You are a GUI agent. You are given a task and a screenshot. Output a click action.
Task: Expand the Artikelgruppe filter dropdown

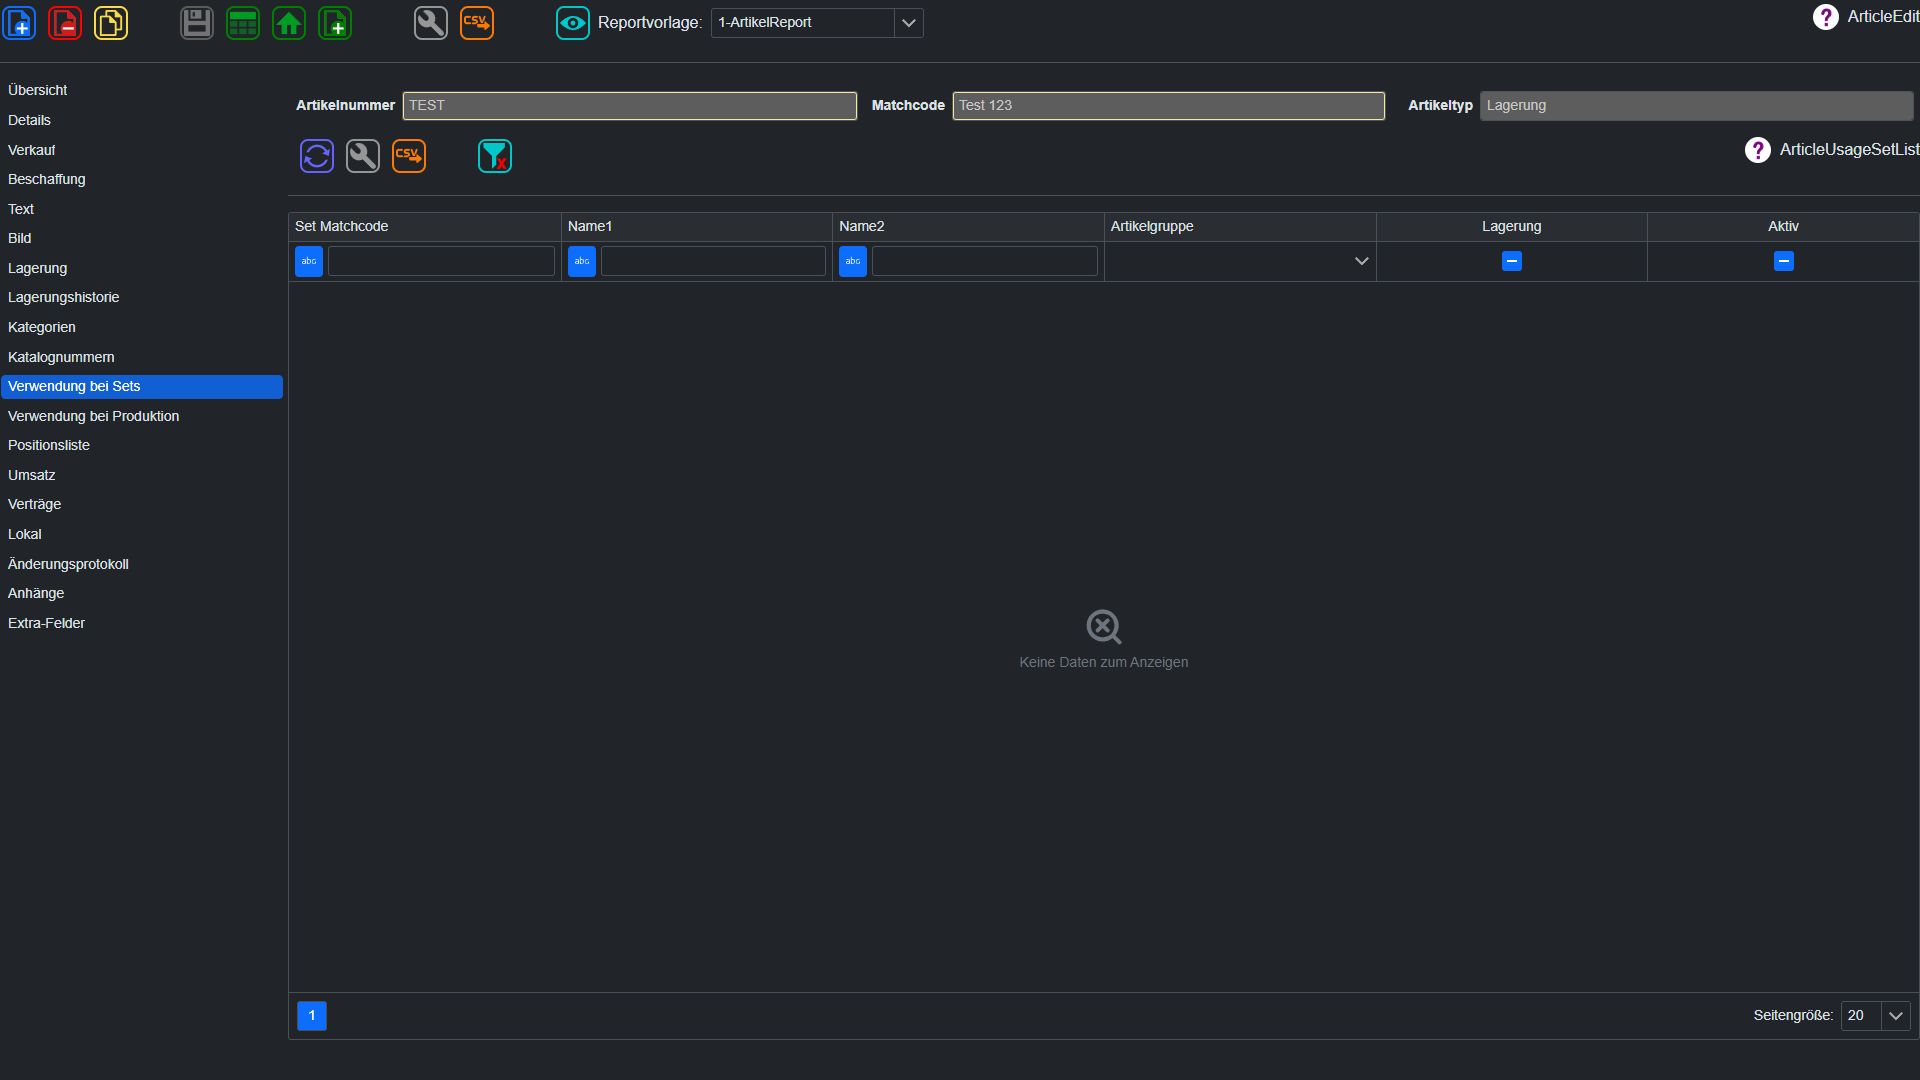[x=1361, y=261]
